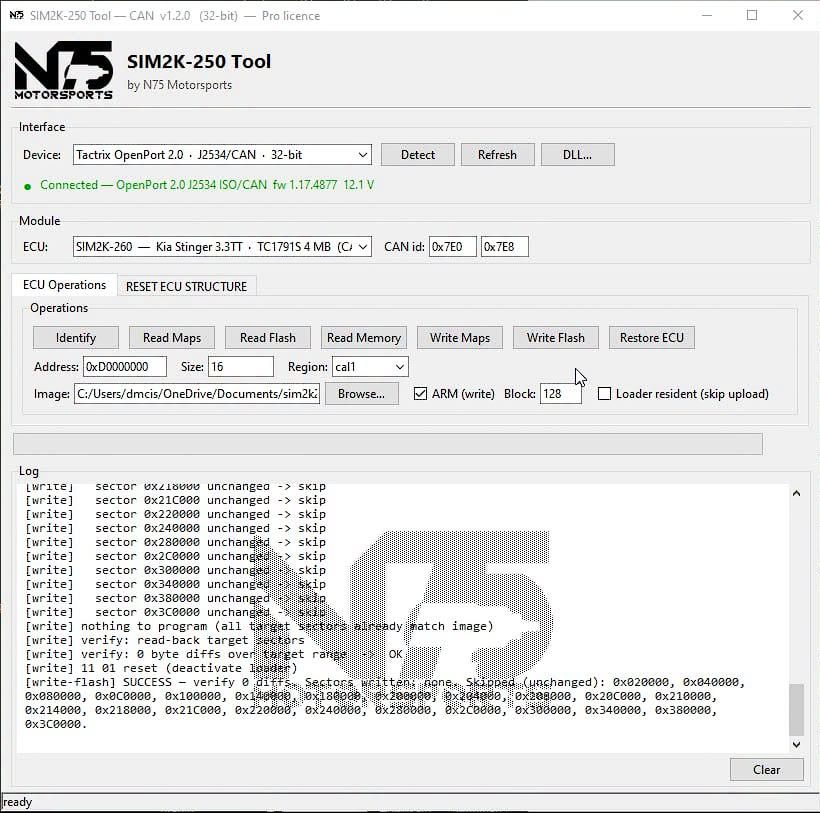Click the 'sector 0x3C0000 unchanged -> skip' log line
This screenshot has height=813, width=820.
pyautogui.click(x=175, y=612)
